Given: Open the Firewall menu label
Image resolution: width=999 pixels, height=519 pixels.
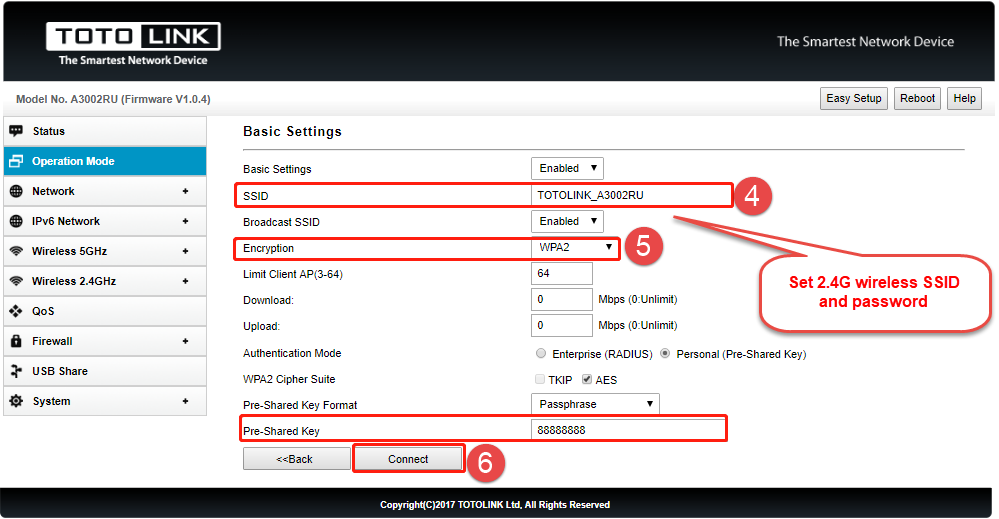Looking at the screenshot, I should point(52,341).
